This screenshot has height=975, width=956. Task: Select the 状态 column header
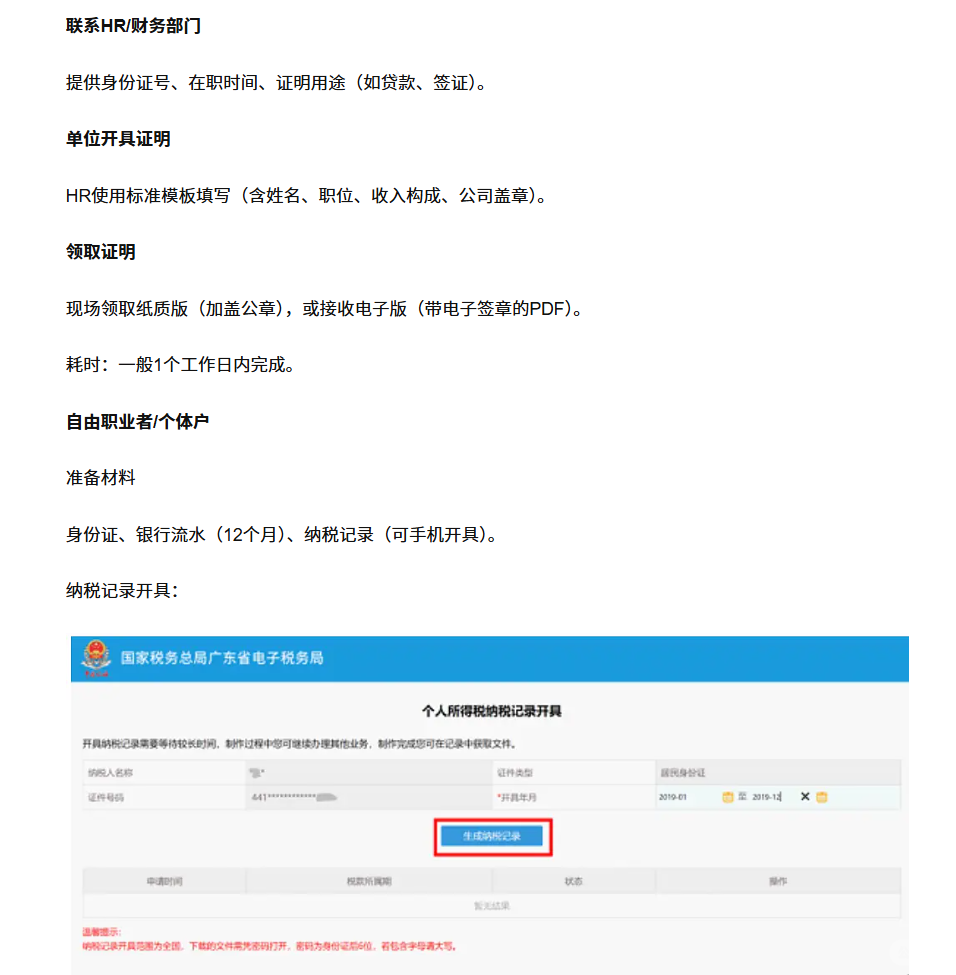573,881
